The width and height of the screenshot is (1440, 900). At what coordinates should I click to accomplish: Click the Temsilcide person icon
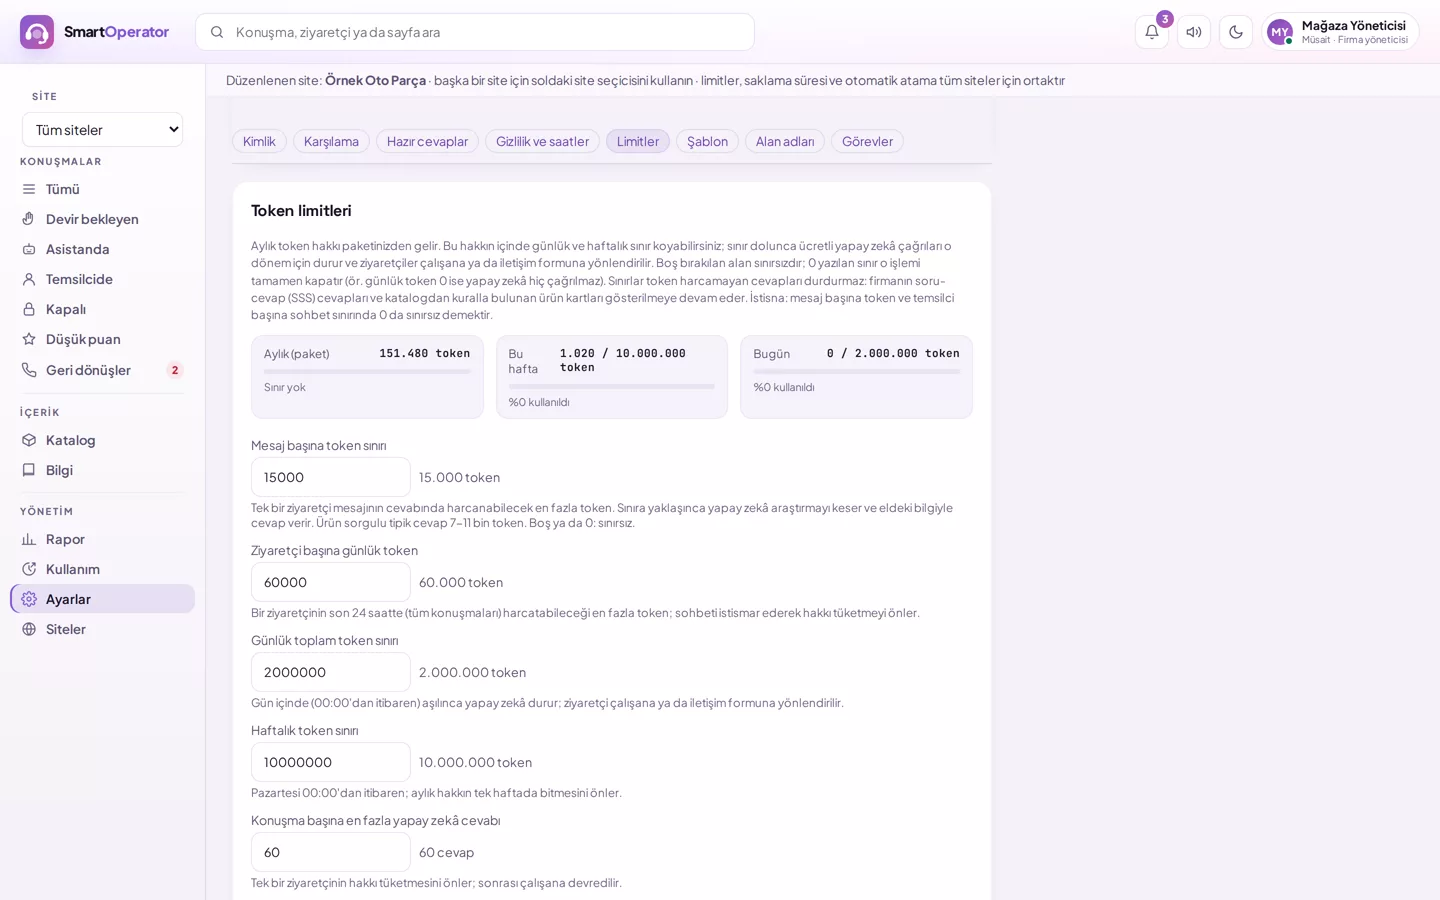(x=29, y=279)
